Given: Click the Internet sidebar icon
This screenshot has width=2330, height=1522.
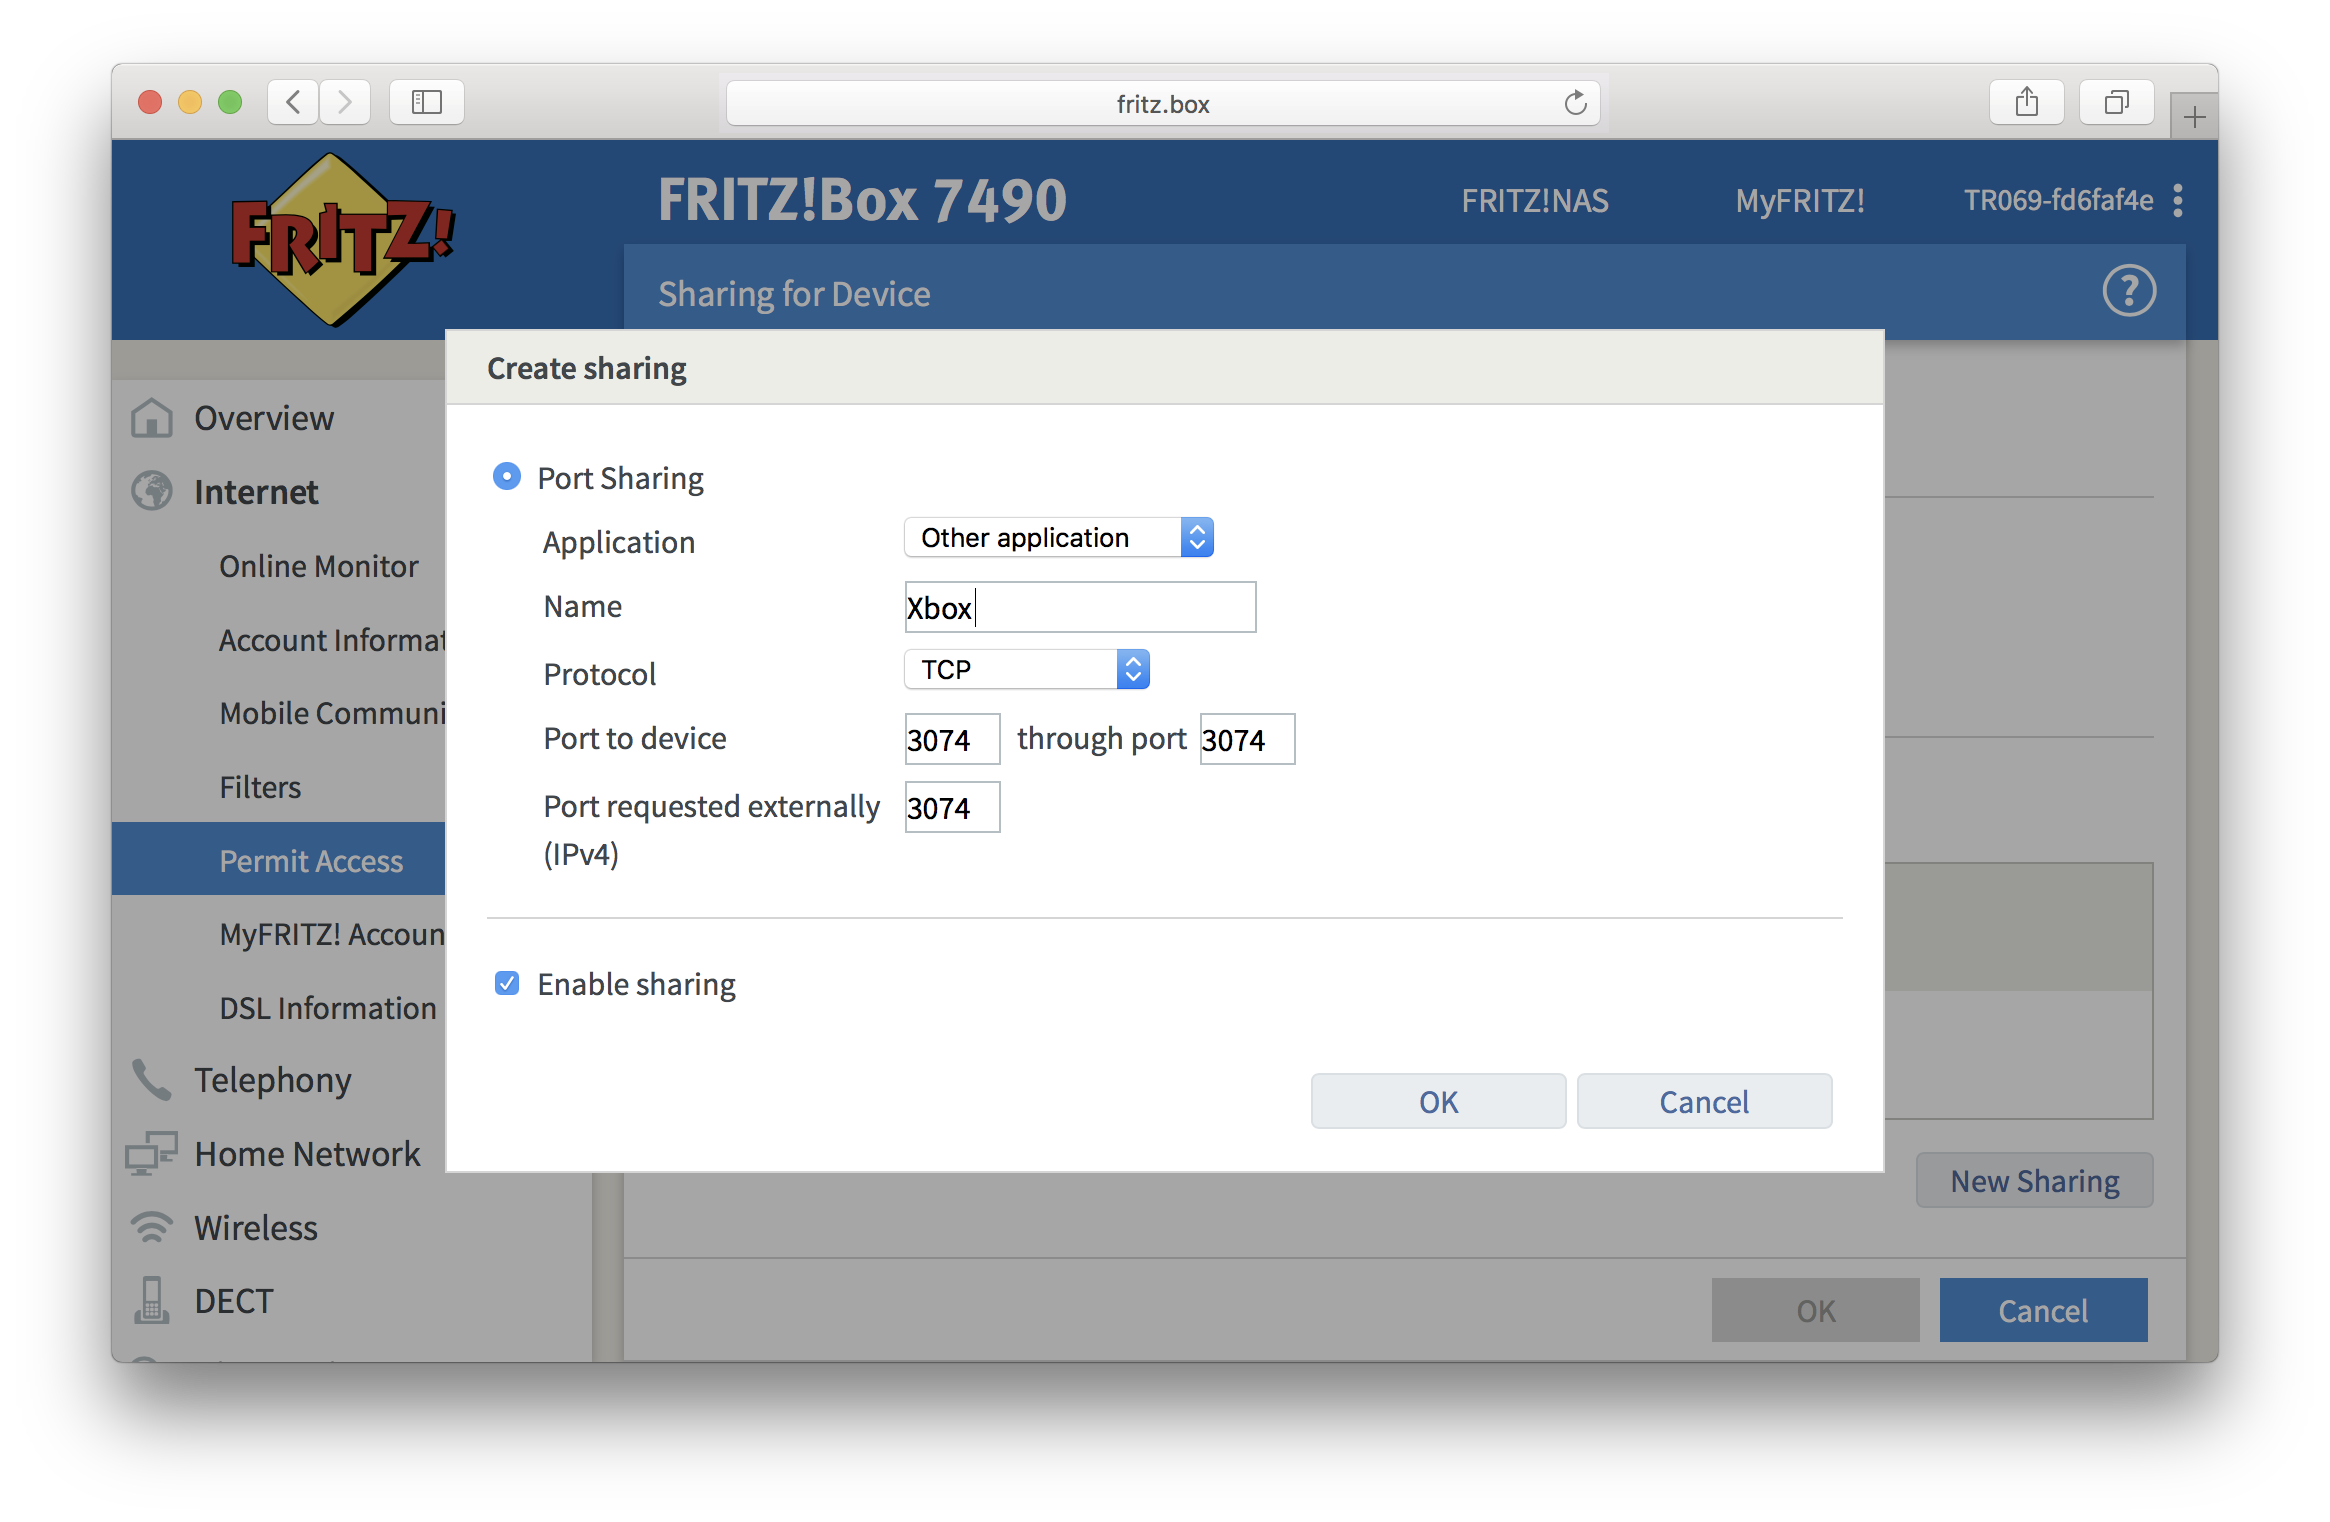Looking at the screenshot, I should [x=149, y=491].
